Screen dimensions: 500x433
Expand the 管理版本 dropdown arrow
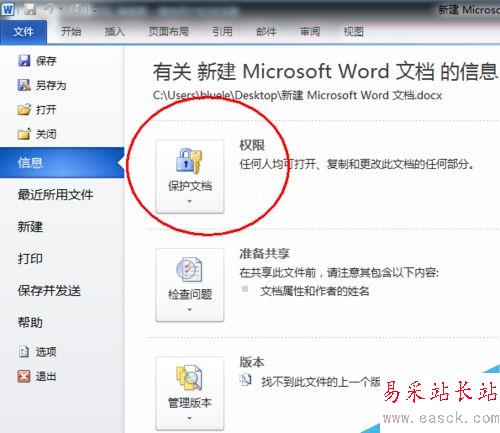(x=189, y=418)
